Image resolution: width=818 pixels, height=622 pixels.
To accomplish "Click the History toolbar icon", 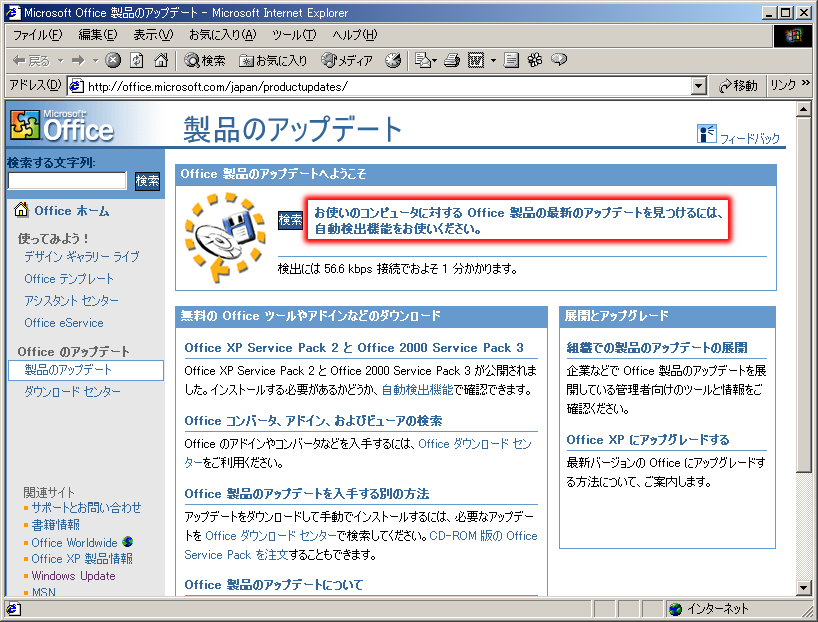I will [x=393, y=61].
